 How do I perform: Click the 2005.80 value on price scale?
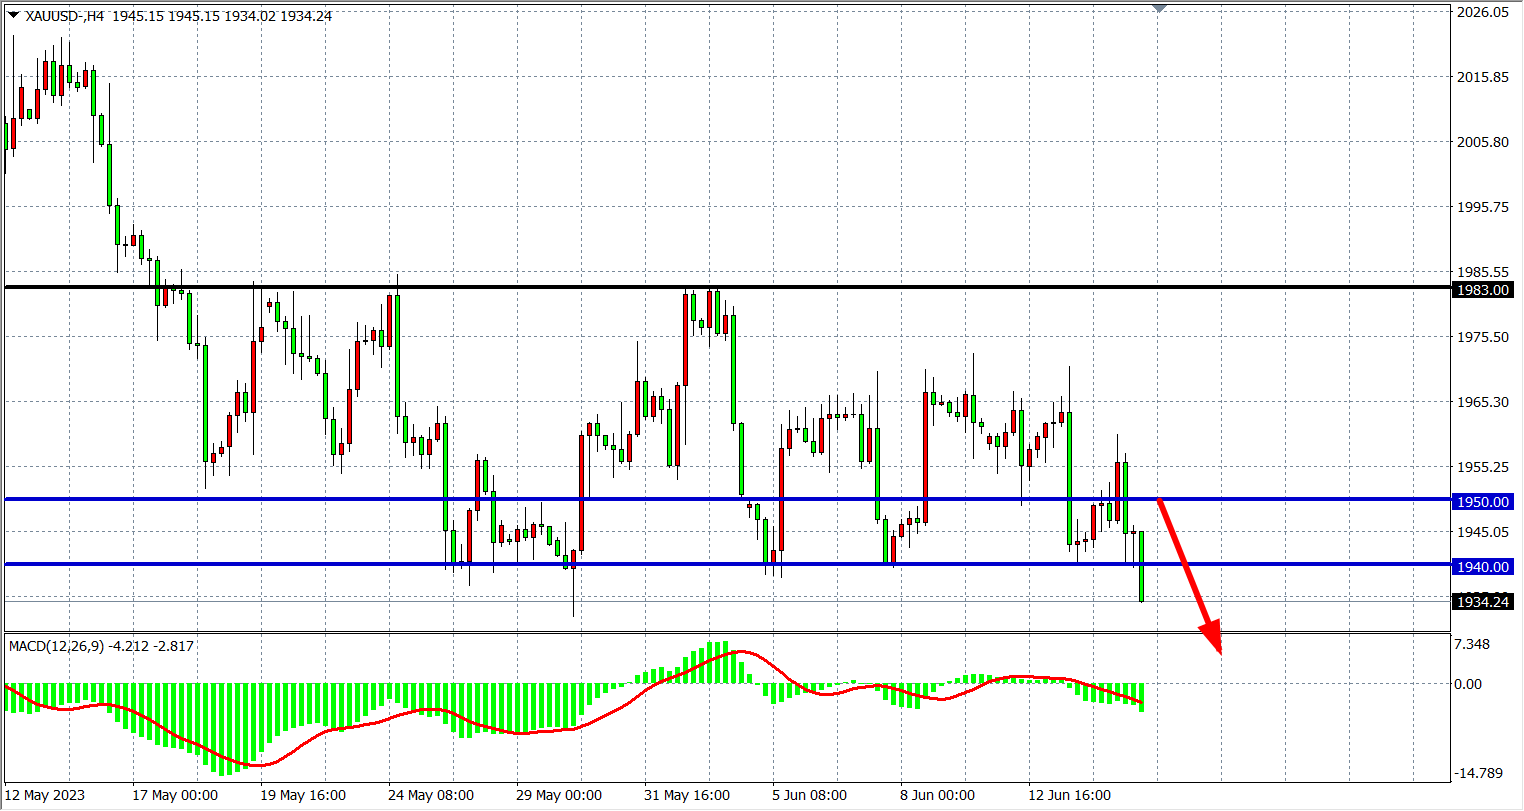click(x=1485, y=142)
